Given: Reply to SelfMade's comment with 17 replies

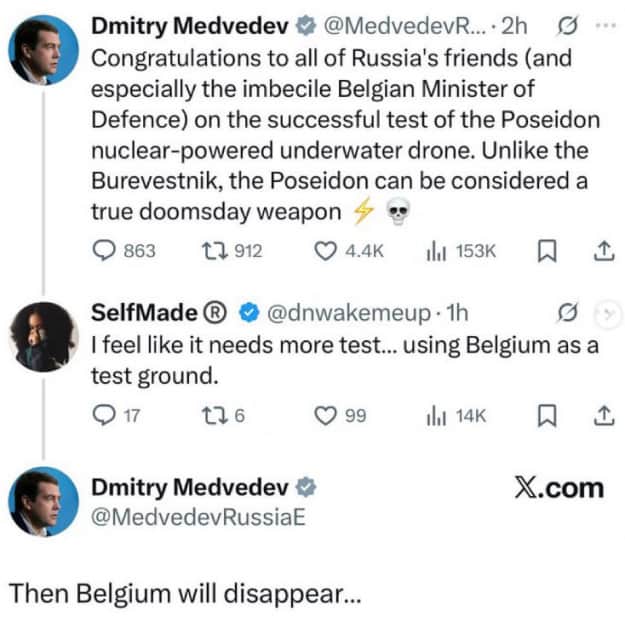Looking at the screenshot, I should coord(104,416).
